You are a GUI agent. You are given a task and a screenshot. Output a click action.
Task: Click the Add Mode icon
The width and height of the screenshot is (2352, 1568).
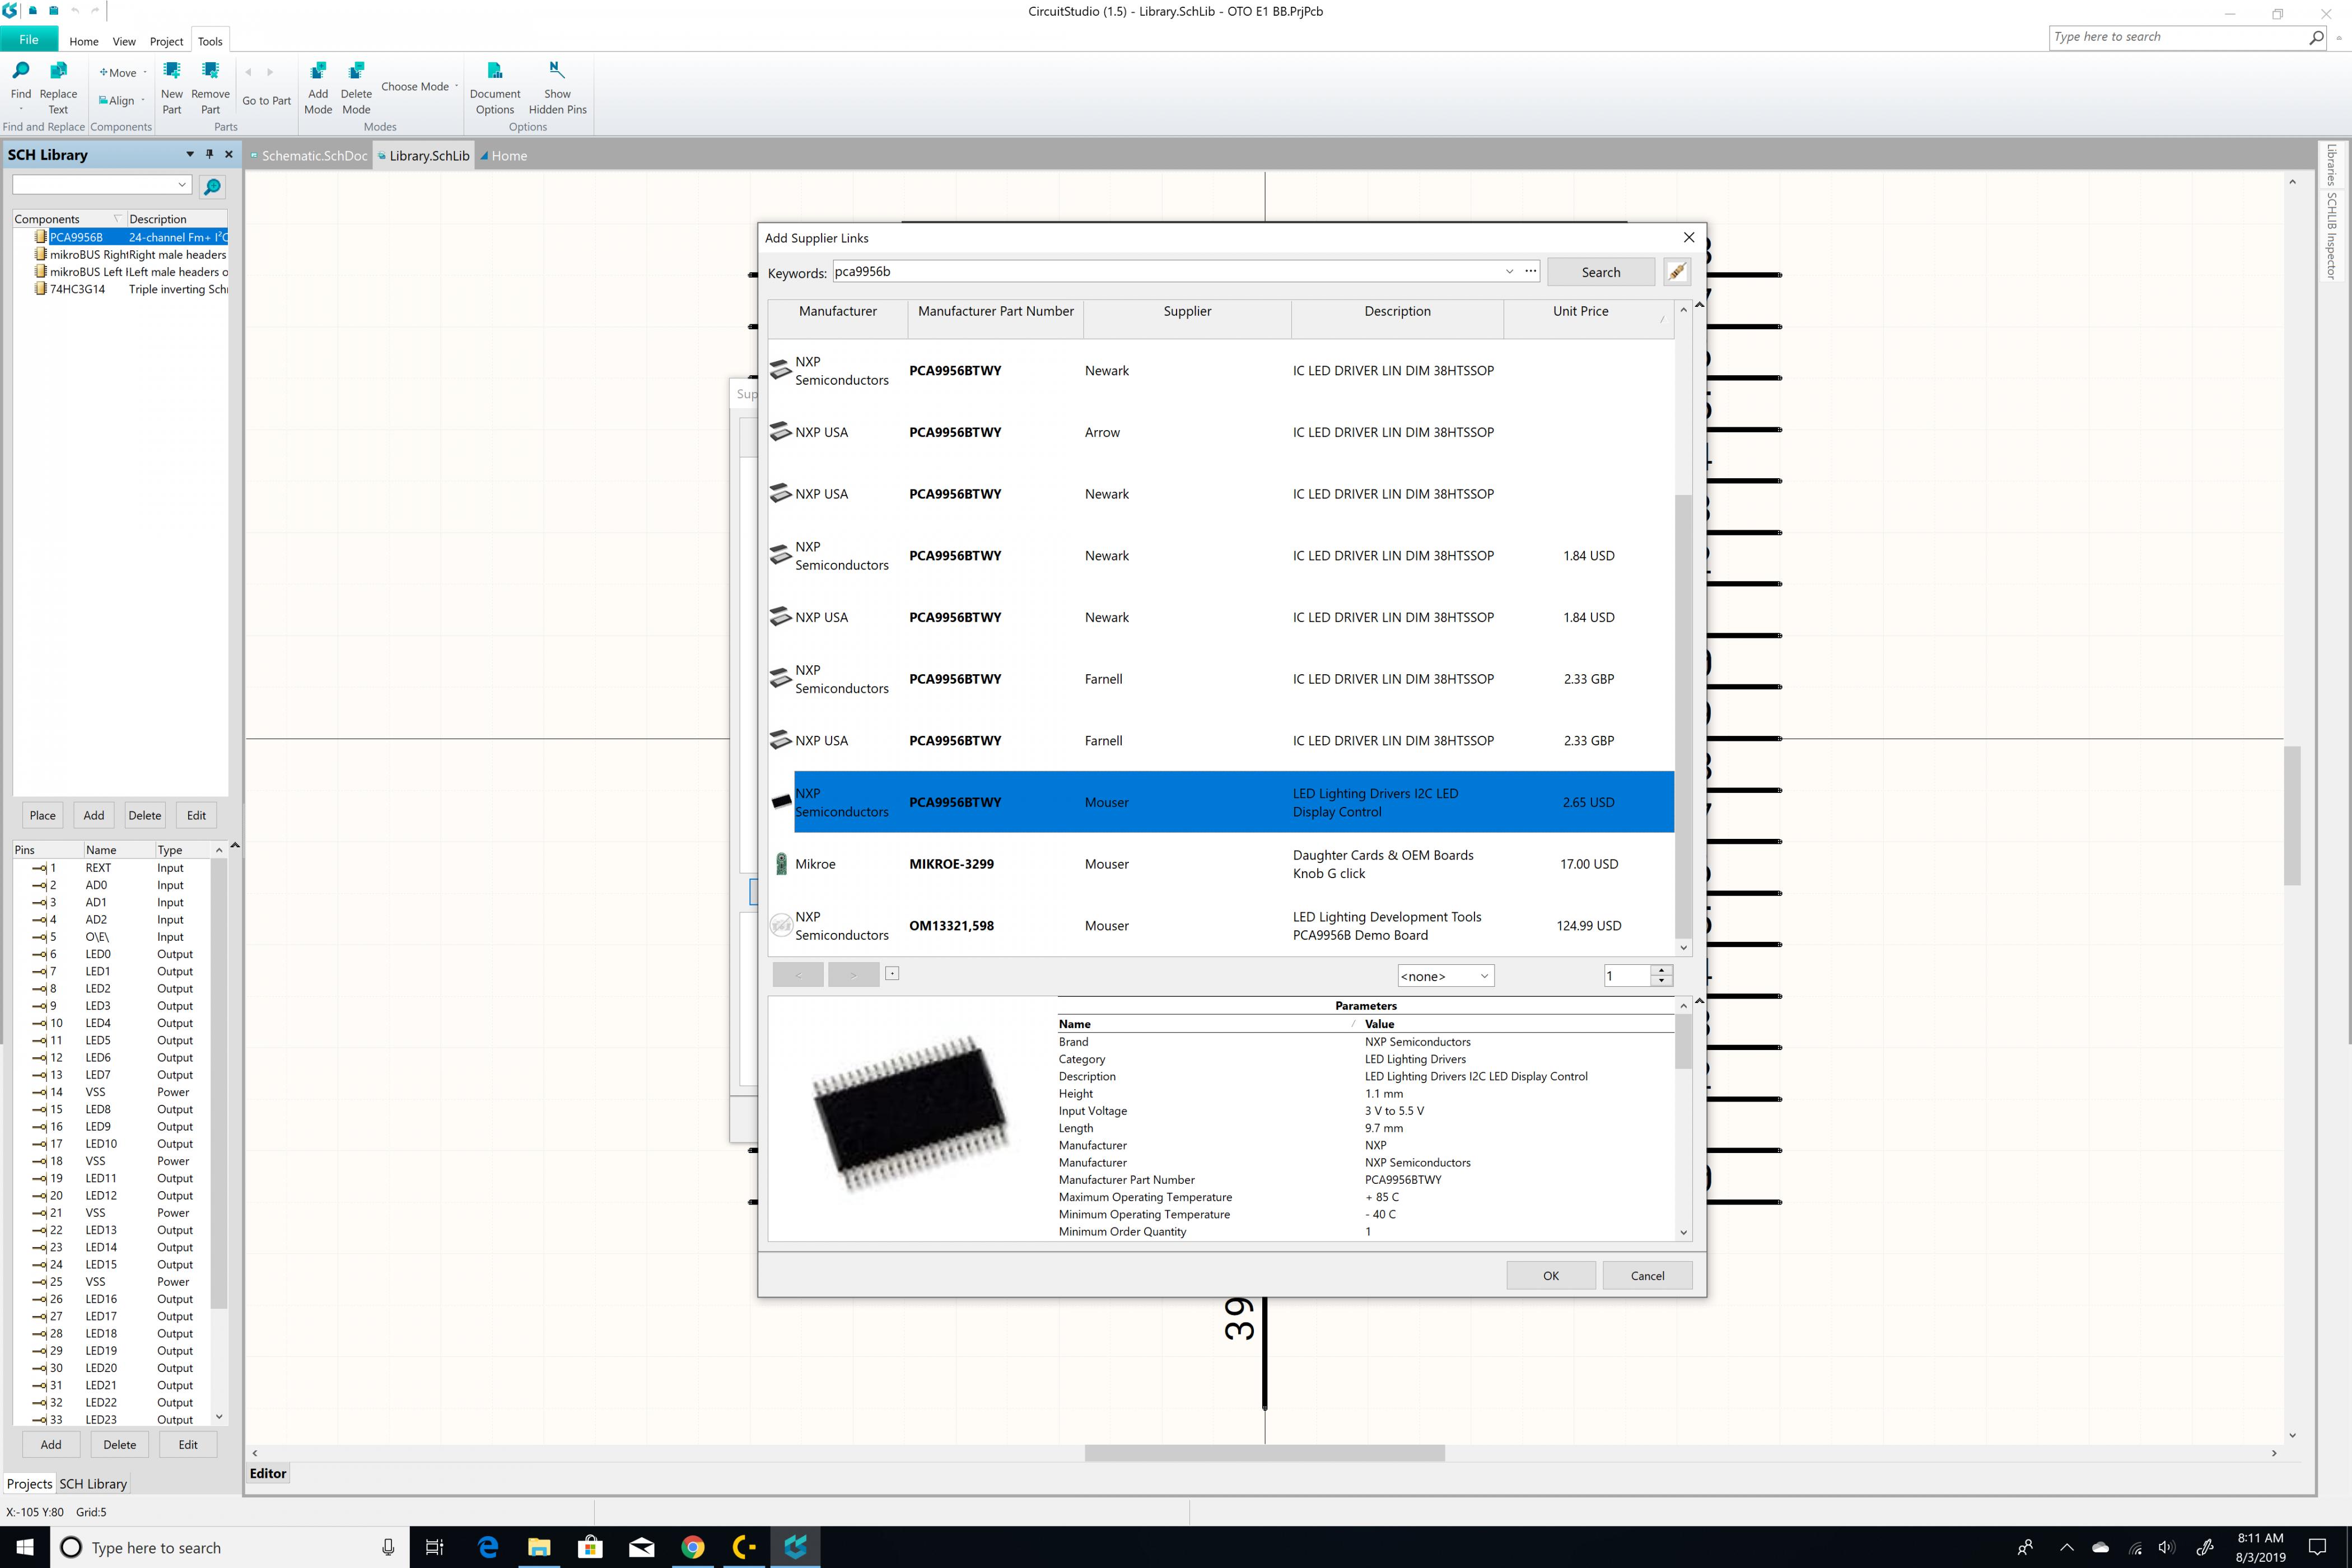coord(318,70)
